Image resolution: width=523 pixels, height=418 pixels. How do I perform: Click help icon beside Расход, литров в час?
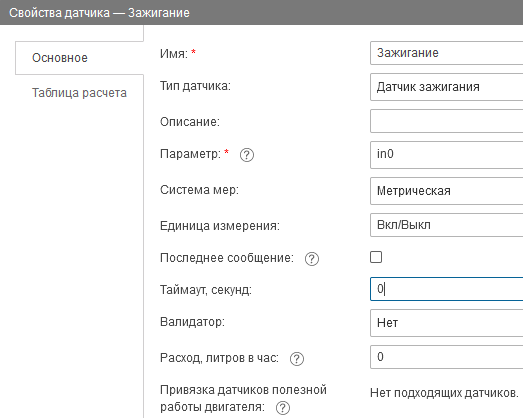[297, 359]
